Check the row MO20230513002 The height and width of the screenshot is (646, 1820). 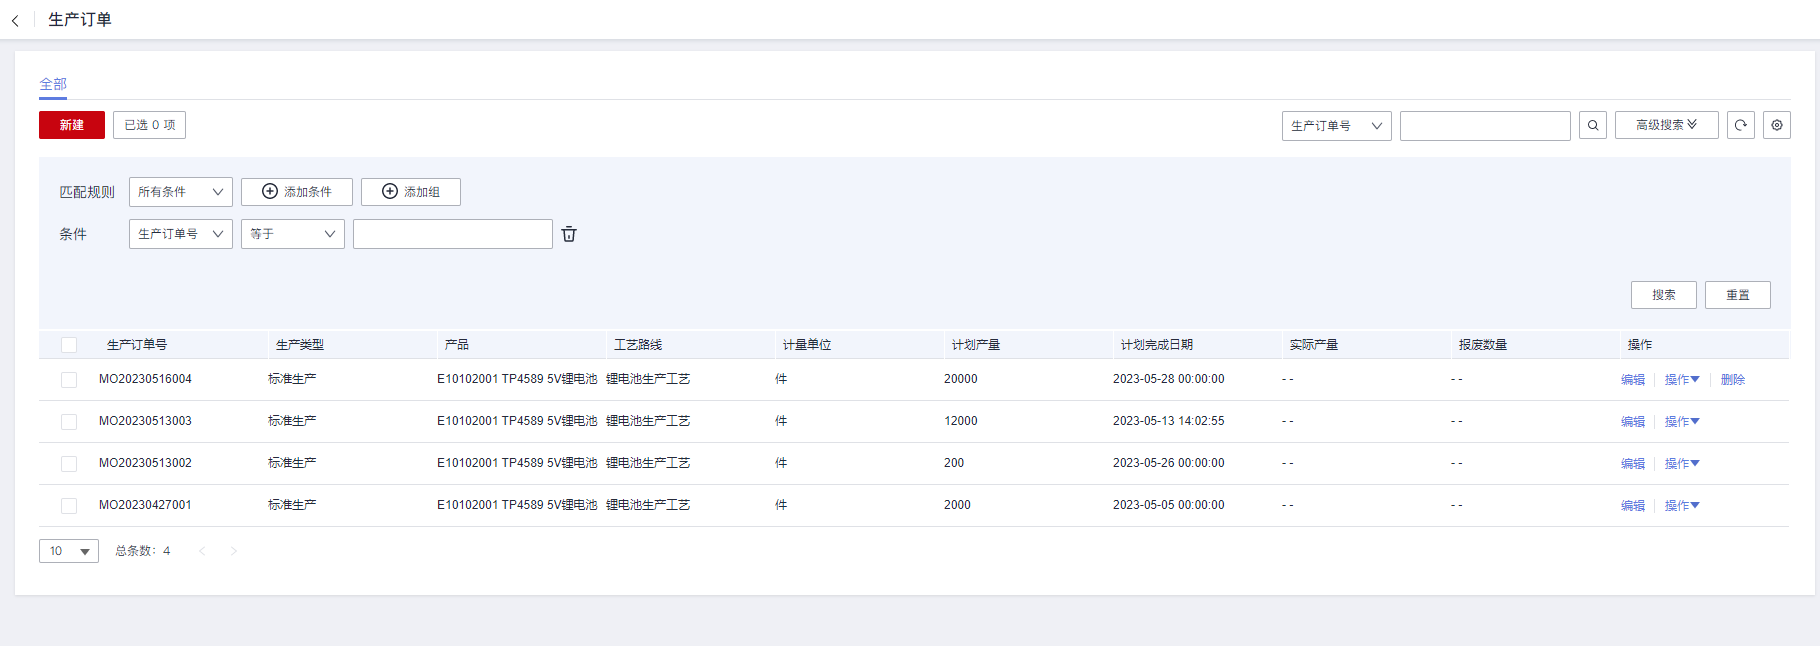point(69,464)
